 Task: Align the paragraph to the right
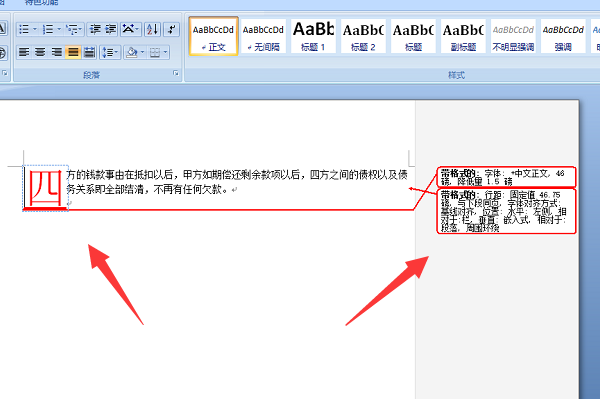click(57, 52)
